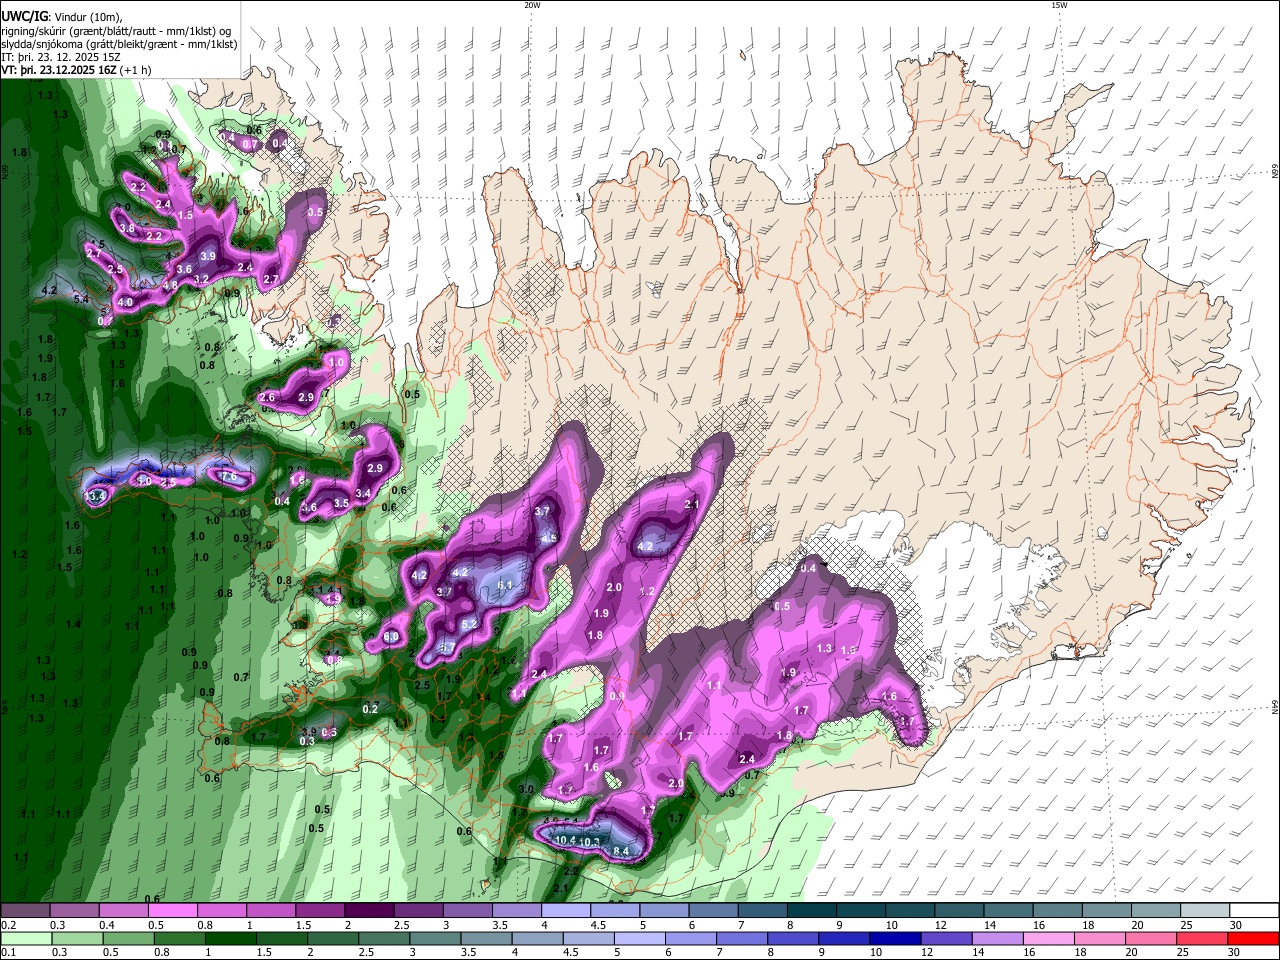1280x960 pixels.
Task: Select top-row lavender swatch between 4 and 4.5
Action: point(566,911)
